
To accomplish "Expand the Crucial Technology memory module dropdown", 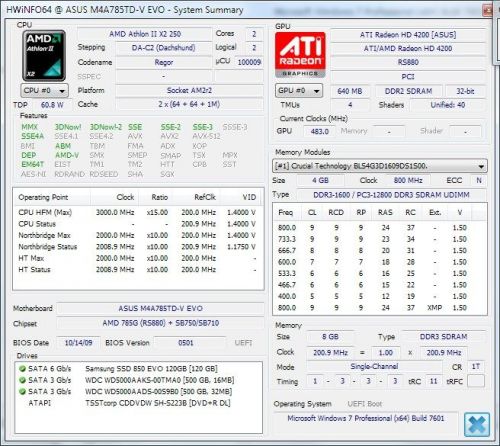I will (380, 166).
